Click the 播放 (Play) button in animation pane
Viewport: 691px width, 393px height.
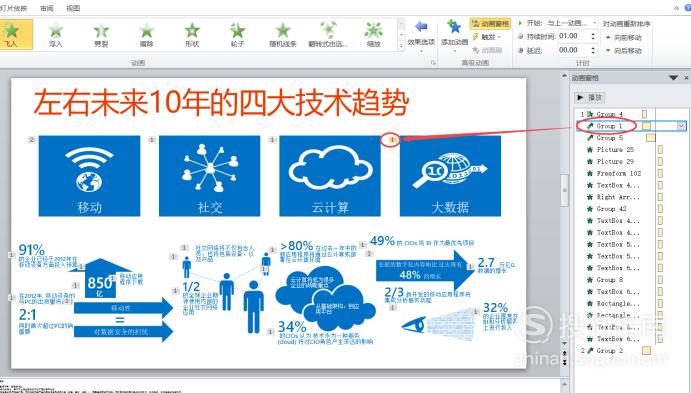590,97
